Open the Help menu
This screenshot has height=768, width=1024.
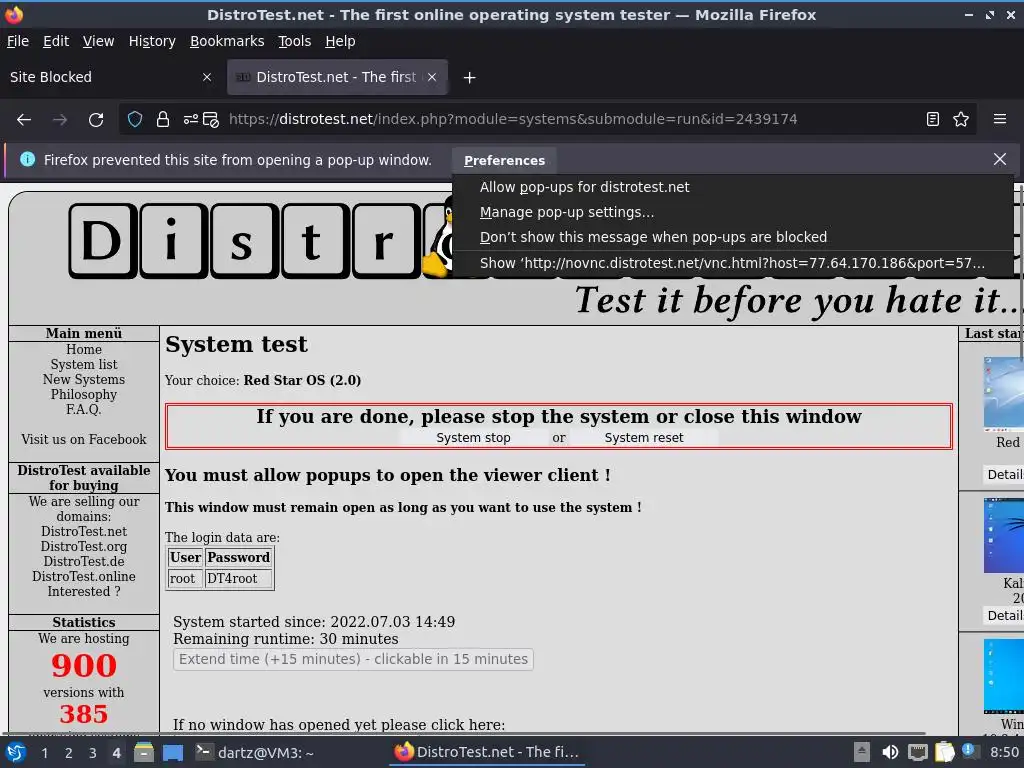(x=340, y=41)
